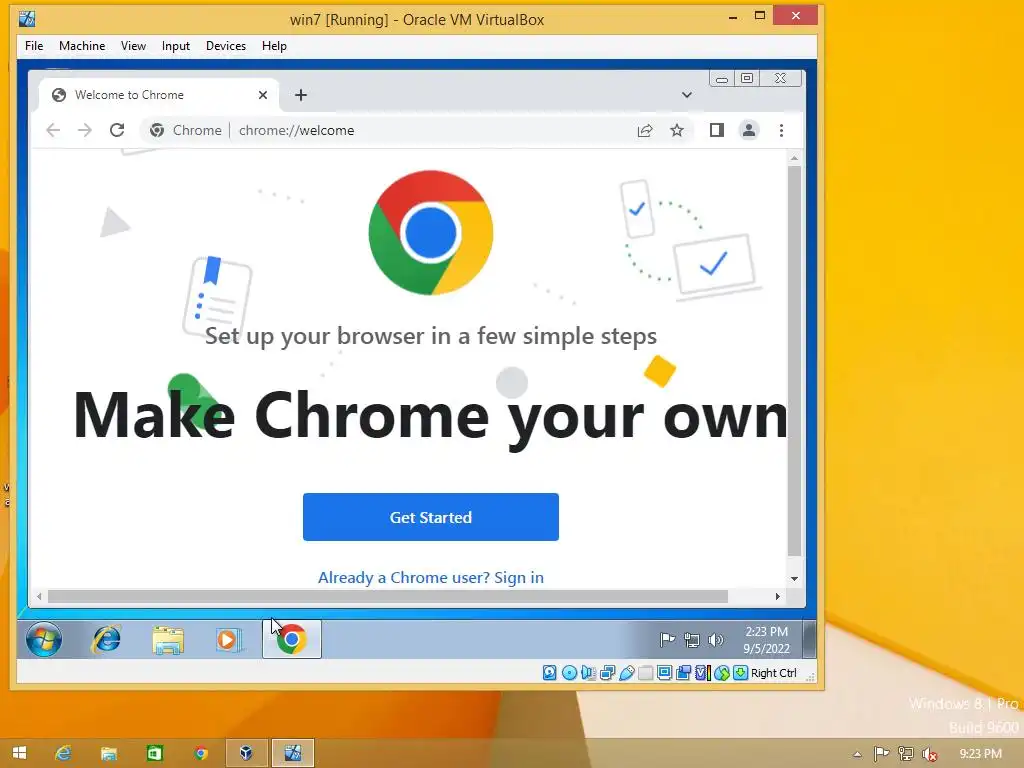Screen dimensions: 1024x768
Task: Click the VirtualBox network indicator
Action: [x=607, y=673]
